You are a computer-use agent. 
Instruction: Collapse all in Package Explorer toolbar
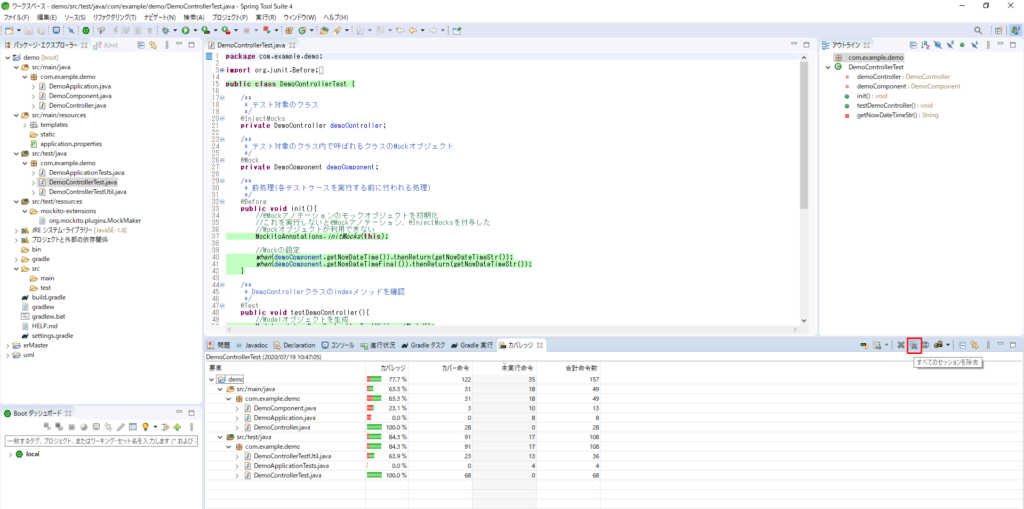point(140,45)
